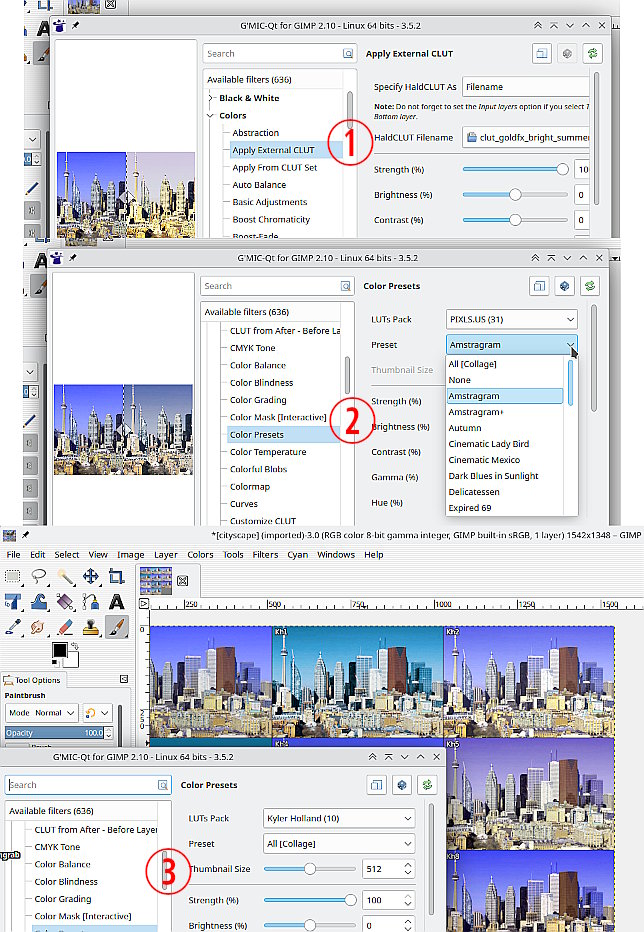Swap foreground and background colors arrow icon

[76, 646]
